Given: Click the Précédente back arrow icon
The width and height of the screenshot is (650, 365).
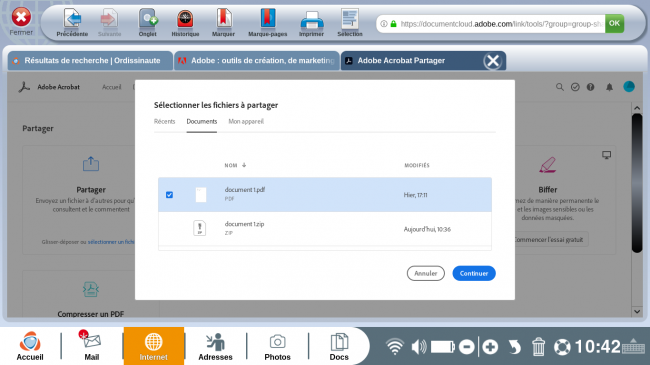Looking at the screenshot, I should coord(72,19).
